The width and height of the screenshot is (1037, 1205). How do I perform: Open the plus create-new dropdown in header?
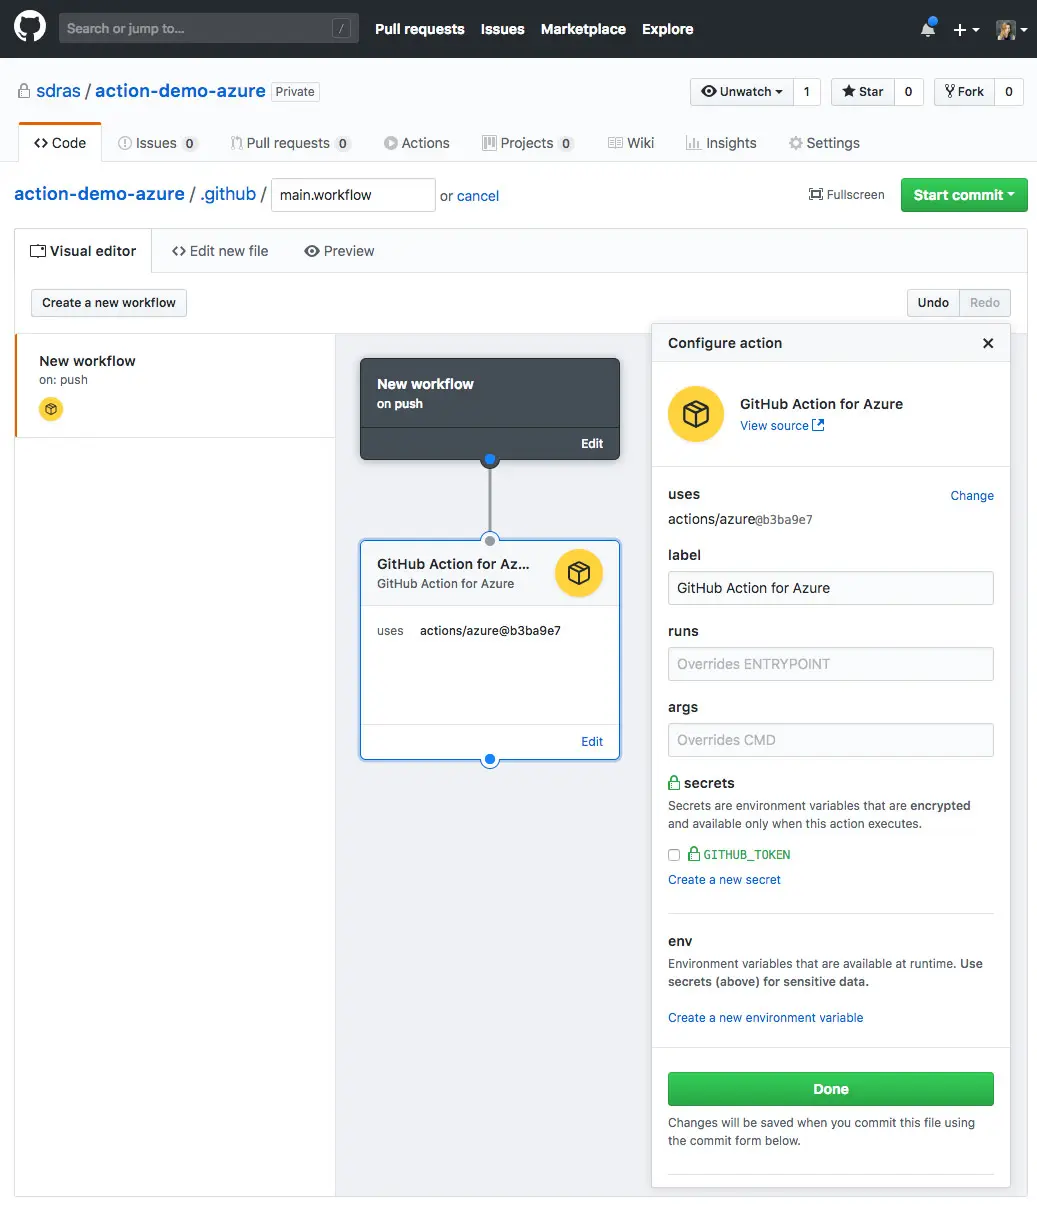tap(966, 30)
